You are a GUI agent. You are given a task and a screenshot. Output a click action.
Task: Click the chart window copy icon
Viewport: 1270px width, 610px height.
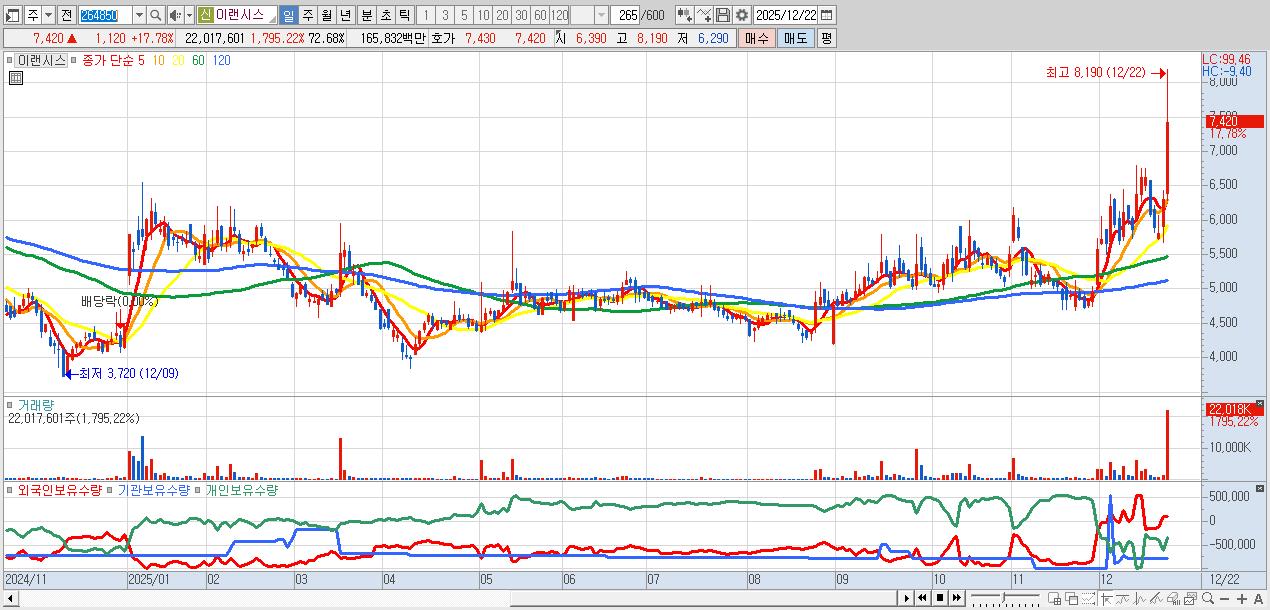1190,598
